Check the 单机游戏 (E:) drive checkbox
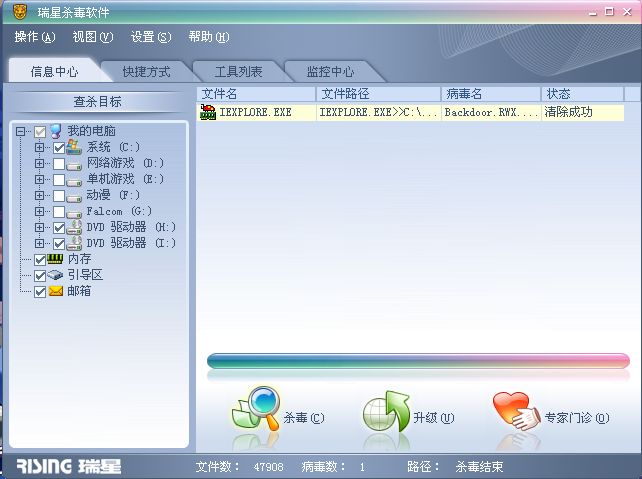Viewport: 642px width, 479px height. 59,180
